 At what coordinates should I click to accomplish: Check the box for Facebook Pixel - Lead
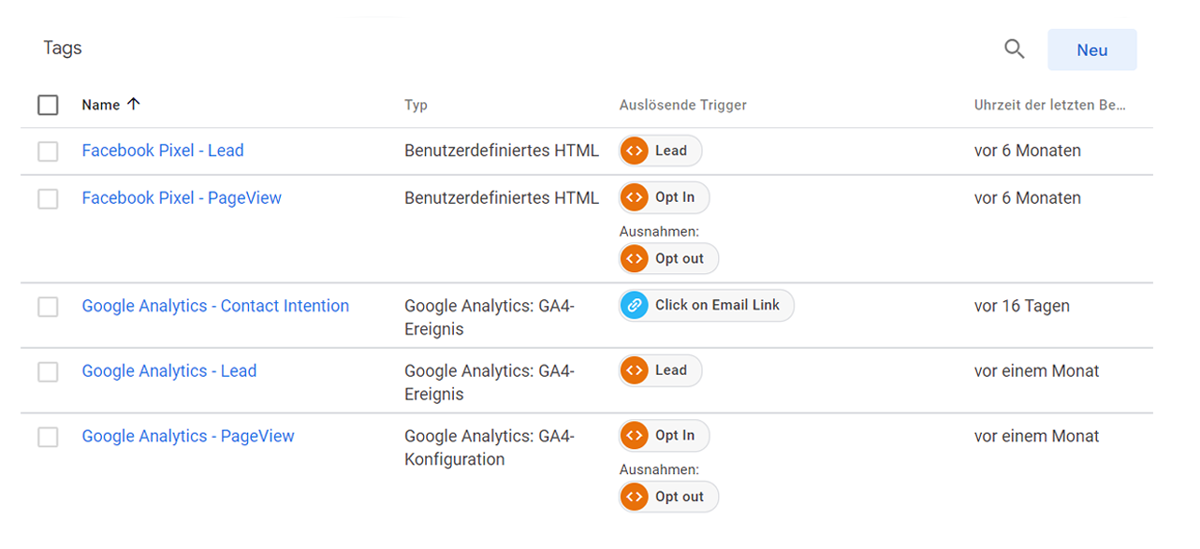tap(48, 151)
